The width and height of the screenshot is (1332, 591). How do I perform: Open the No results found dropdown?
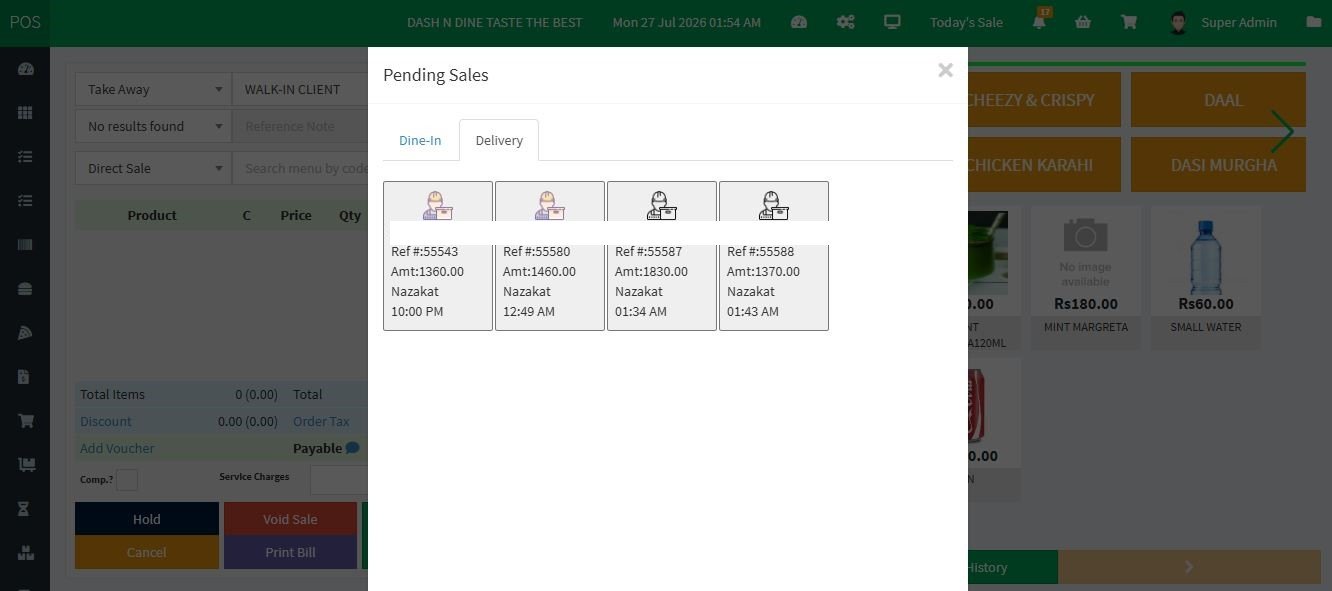[x=153, y=126]
